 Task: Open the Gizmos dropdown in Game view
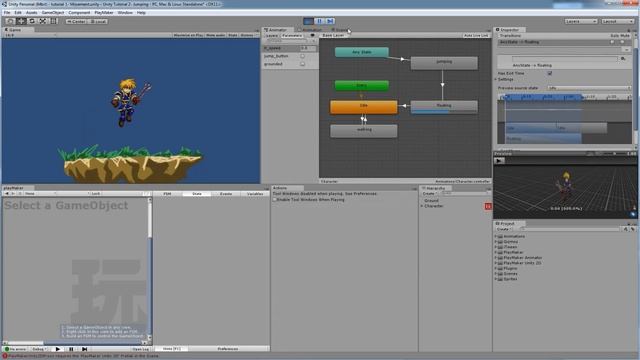click(x=248, y=36)
